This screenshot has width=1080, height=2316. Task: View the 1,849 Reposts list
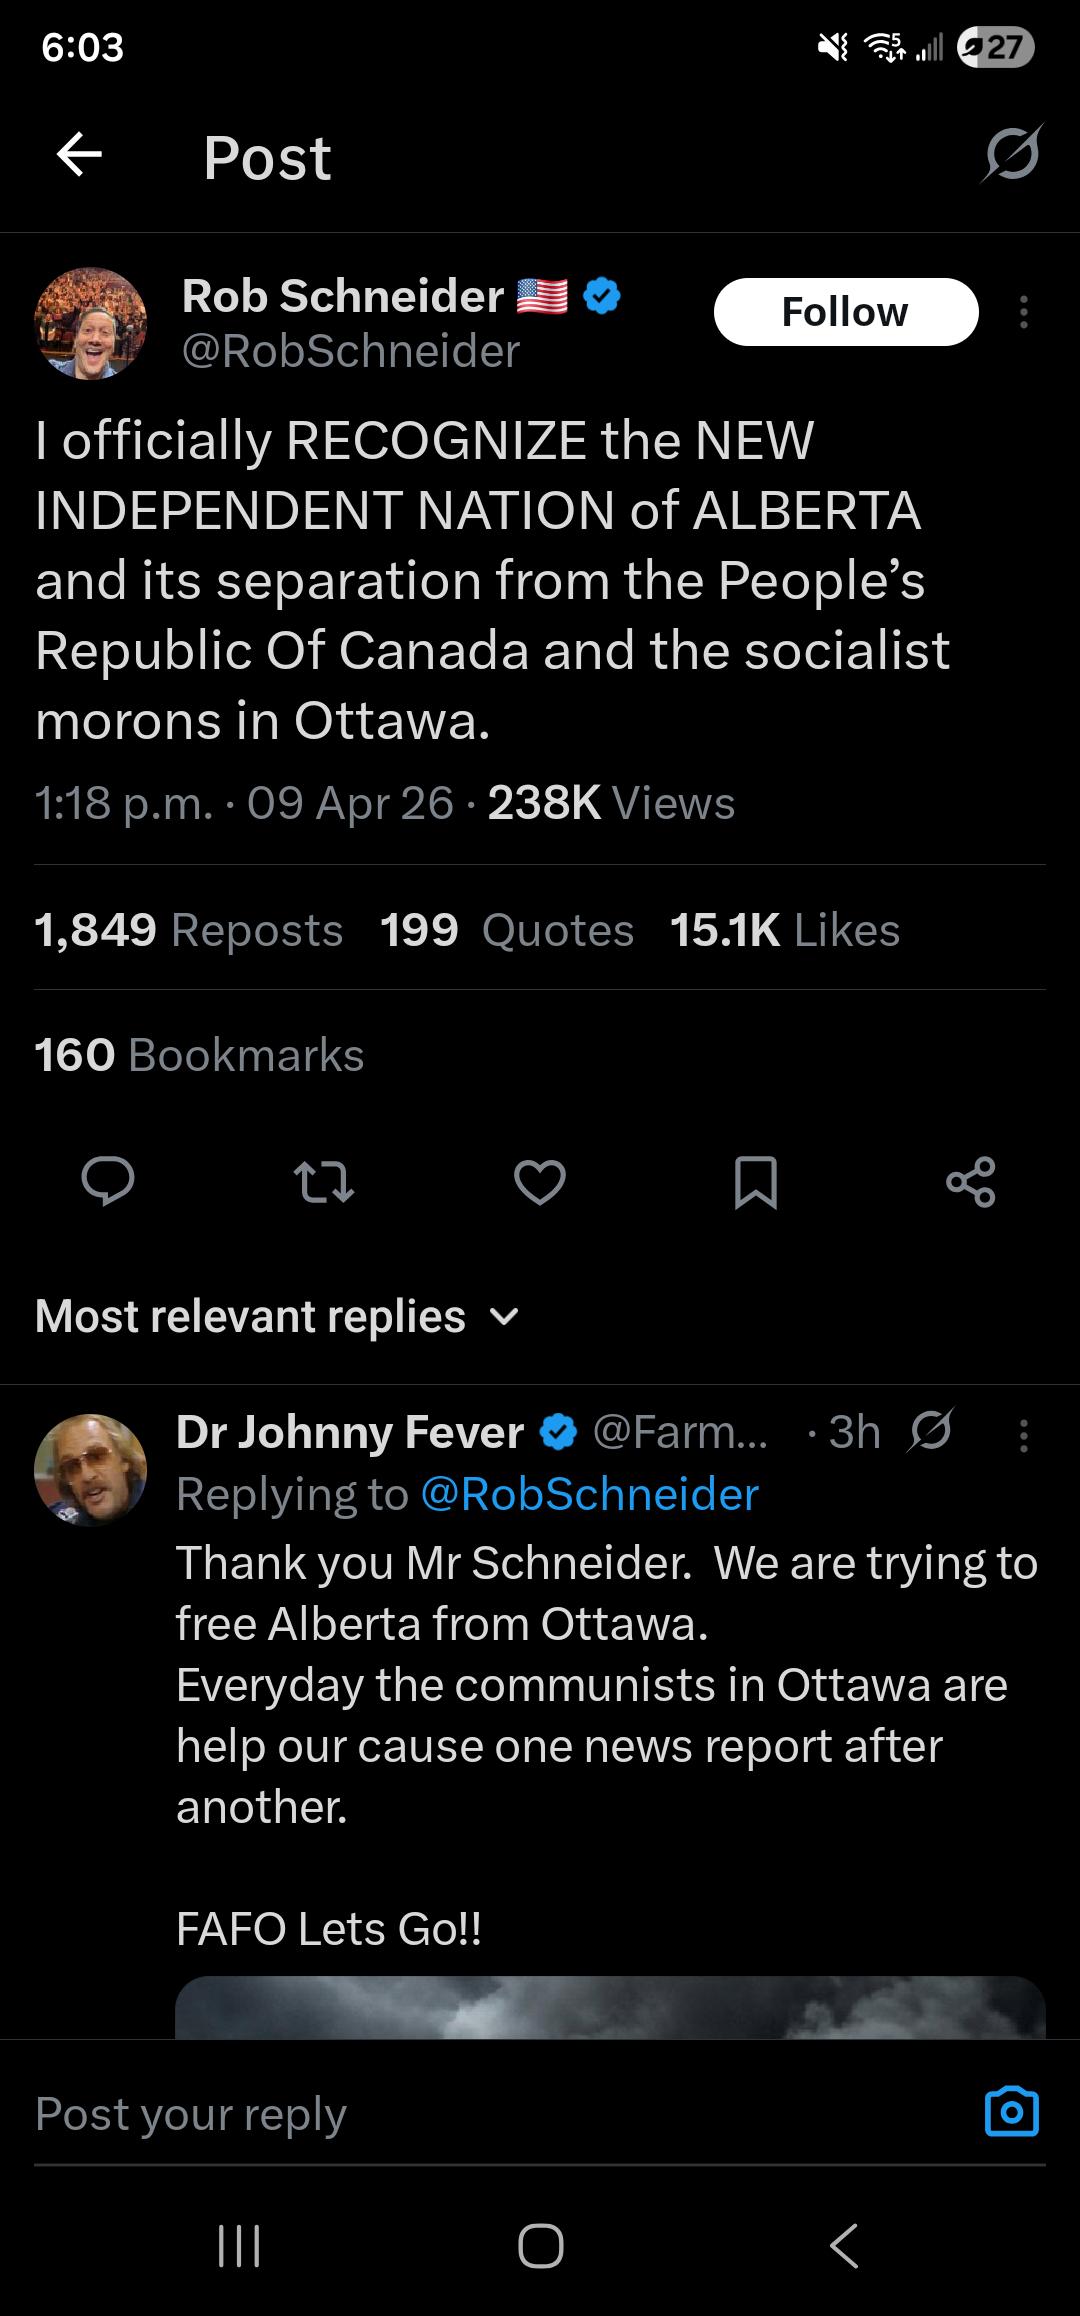(188, 930)
